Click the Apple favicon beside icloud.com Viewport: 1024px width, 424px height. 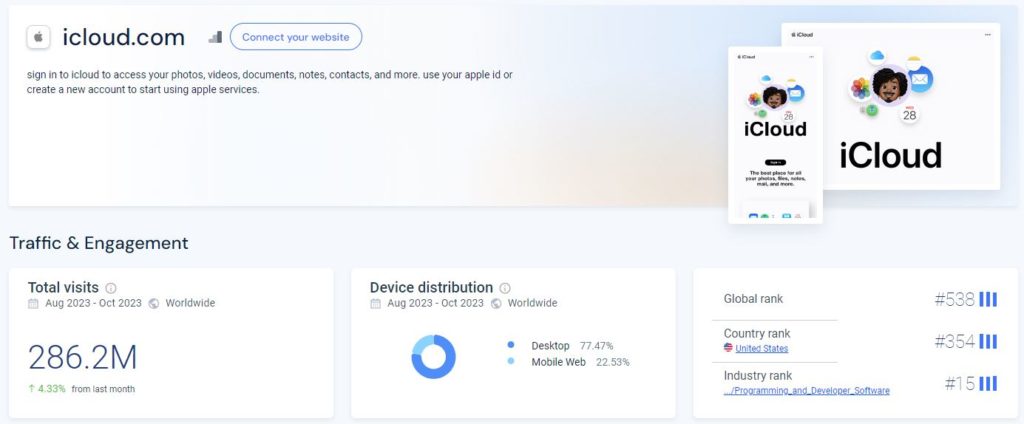click(x=39, y=37)
